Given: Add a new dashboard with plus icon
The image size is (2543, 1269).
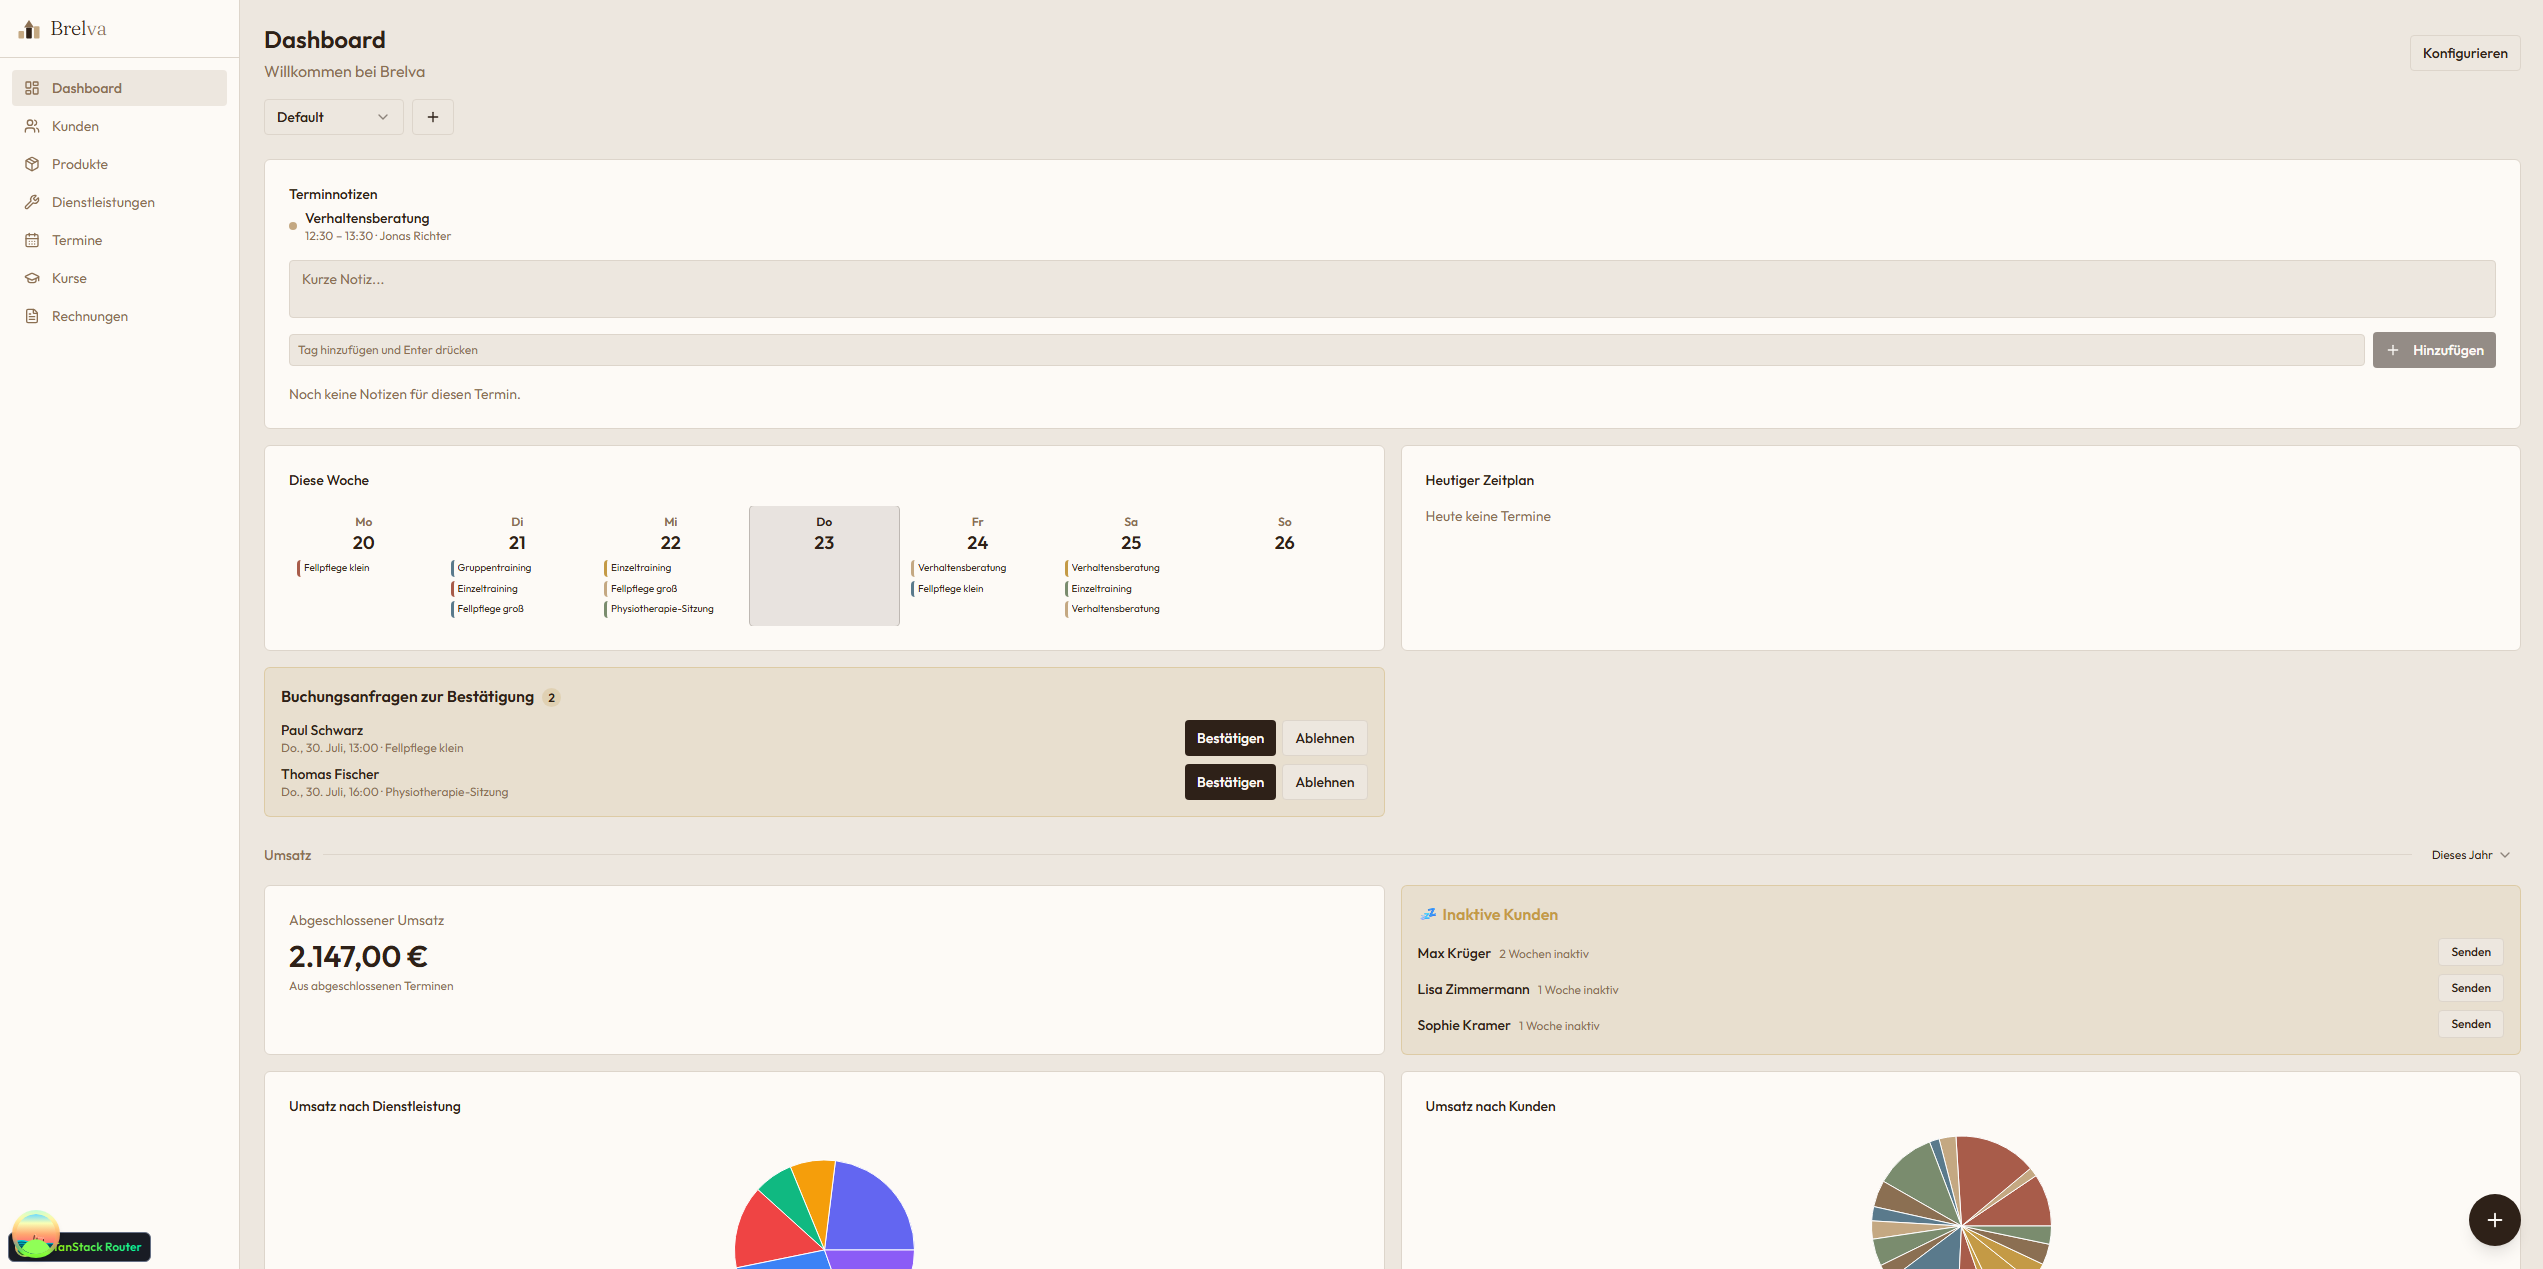Looking at the screenshot, I should (x=433, y=117).
